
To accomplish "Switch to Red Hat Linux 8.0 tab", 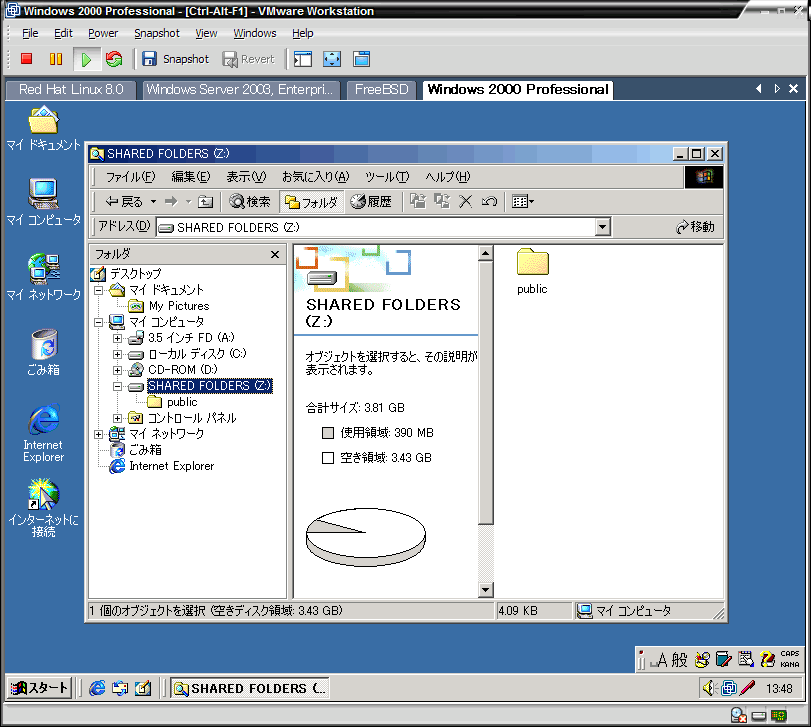I will click(71, 89).
